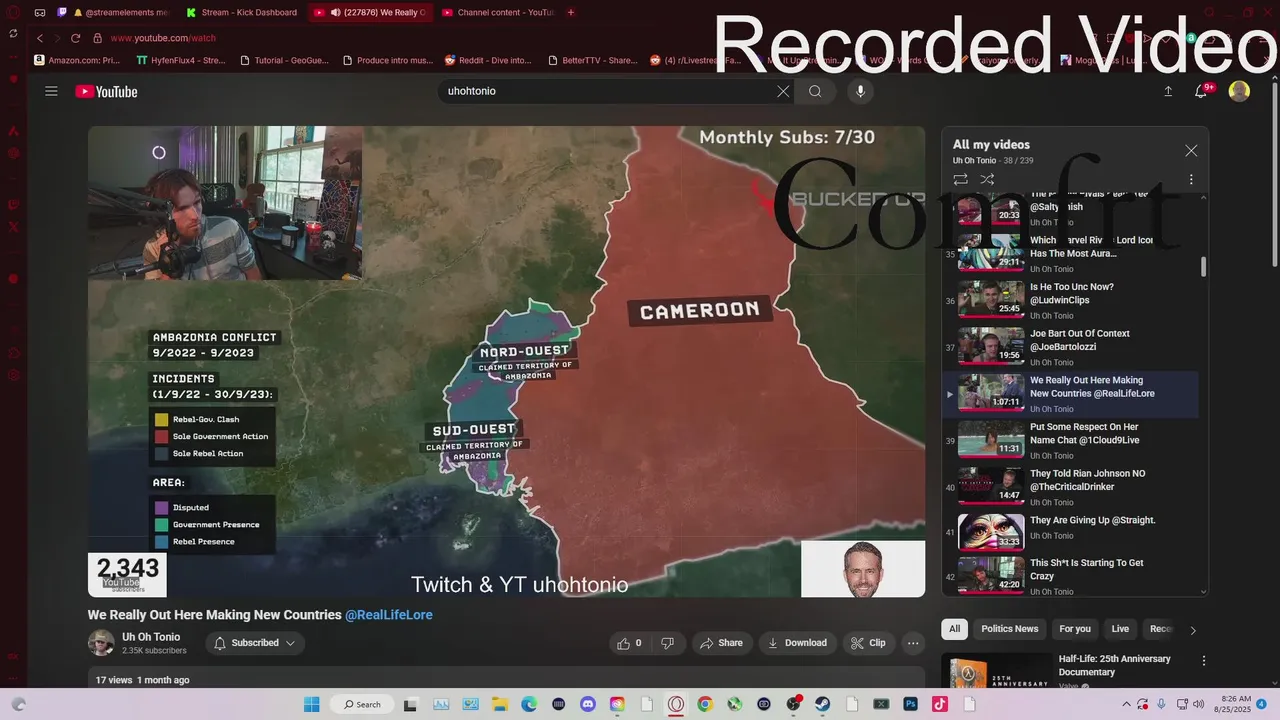Open the Amazon.com bookmark
Screen dimensions: 1280x720
click(77, 60)
